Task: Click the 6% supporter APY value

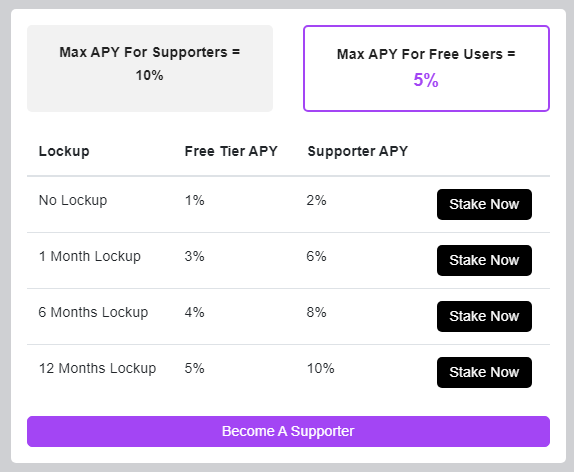Action: [x=316, y=256]
